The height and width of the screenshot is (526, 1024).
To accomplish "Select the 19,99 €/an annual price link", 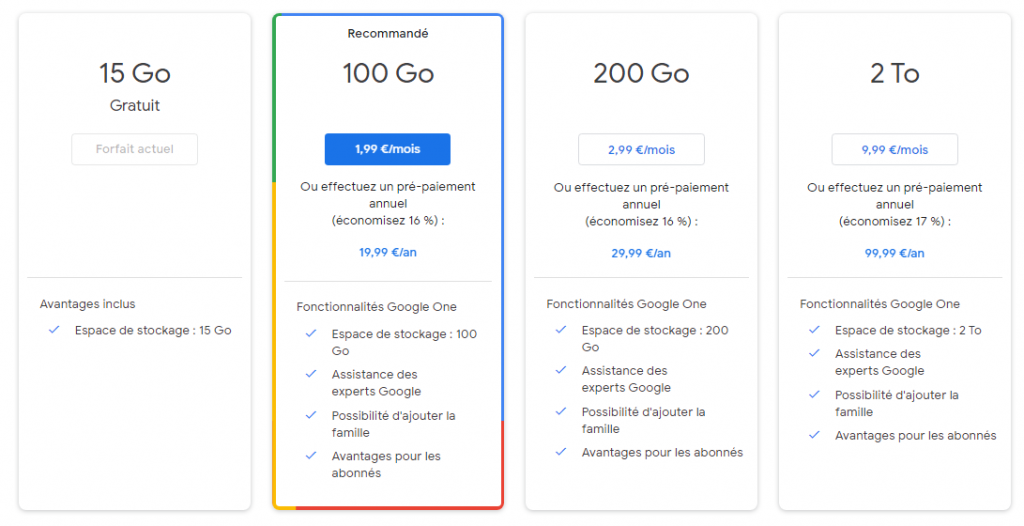I will (388, 252).
